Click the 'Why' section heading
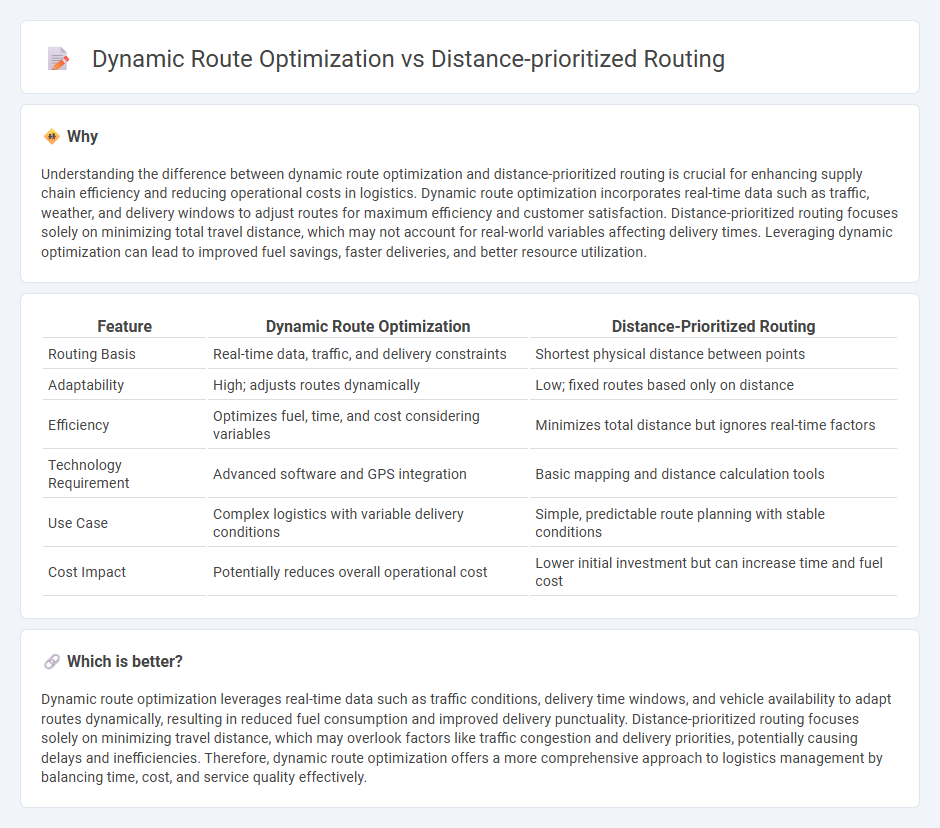This screenshot has width=940, height=828. 82,137
